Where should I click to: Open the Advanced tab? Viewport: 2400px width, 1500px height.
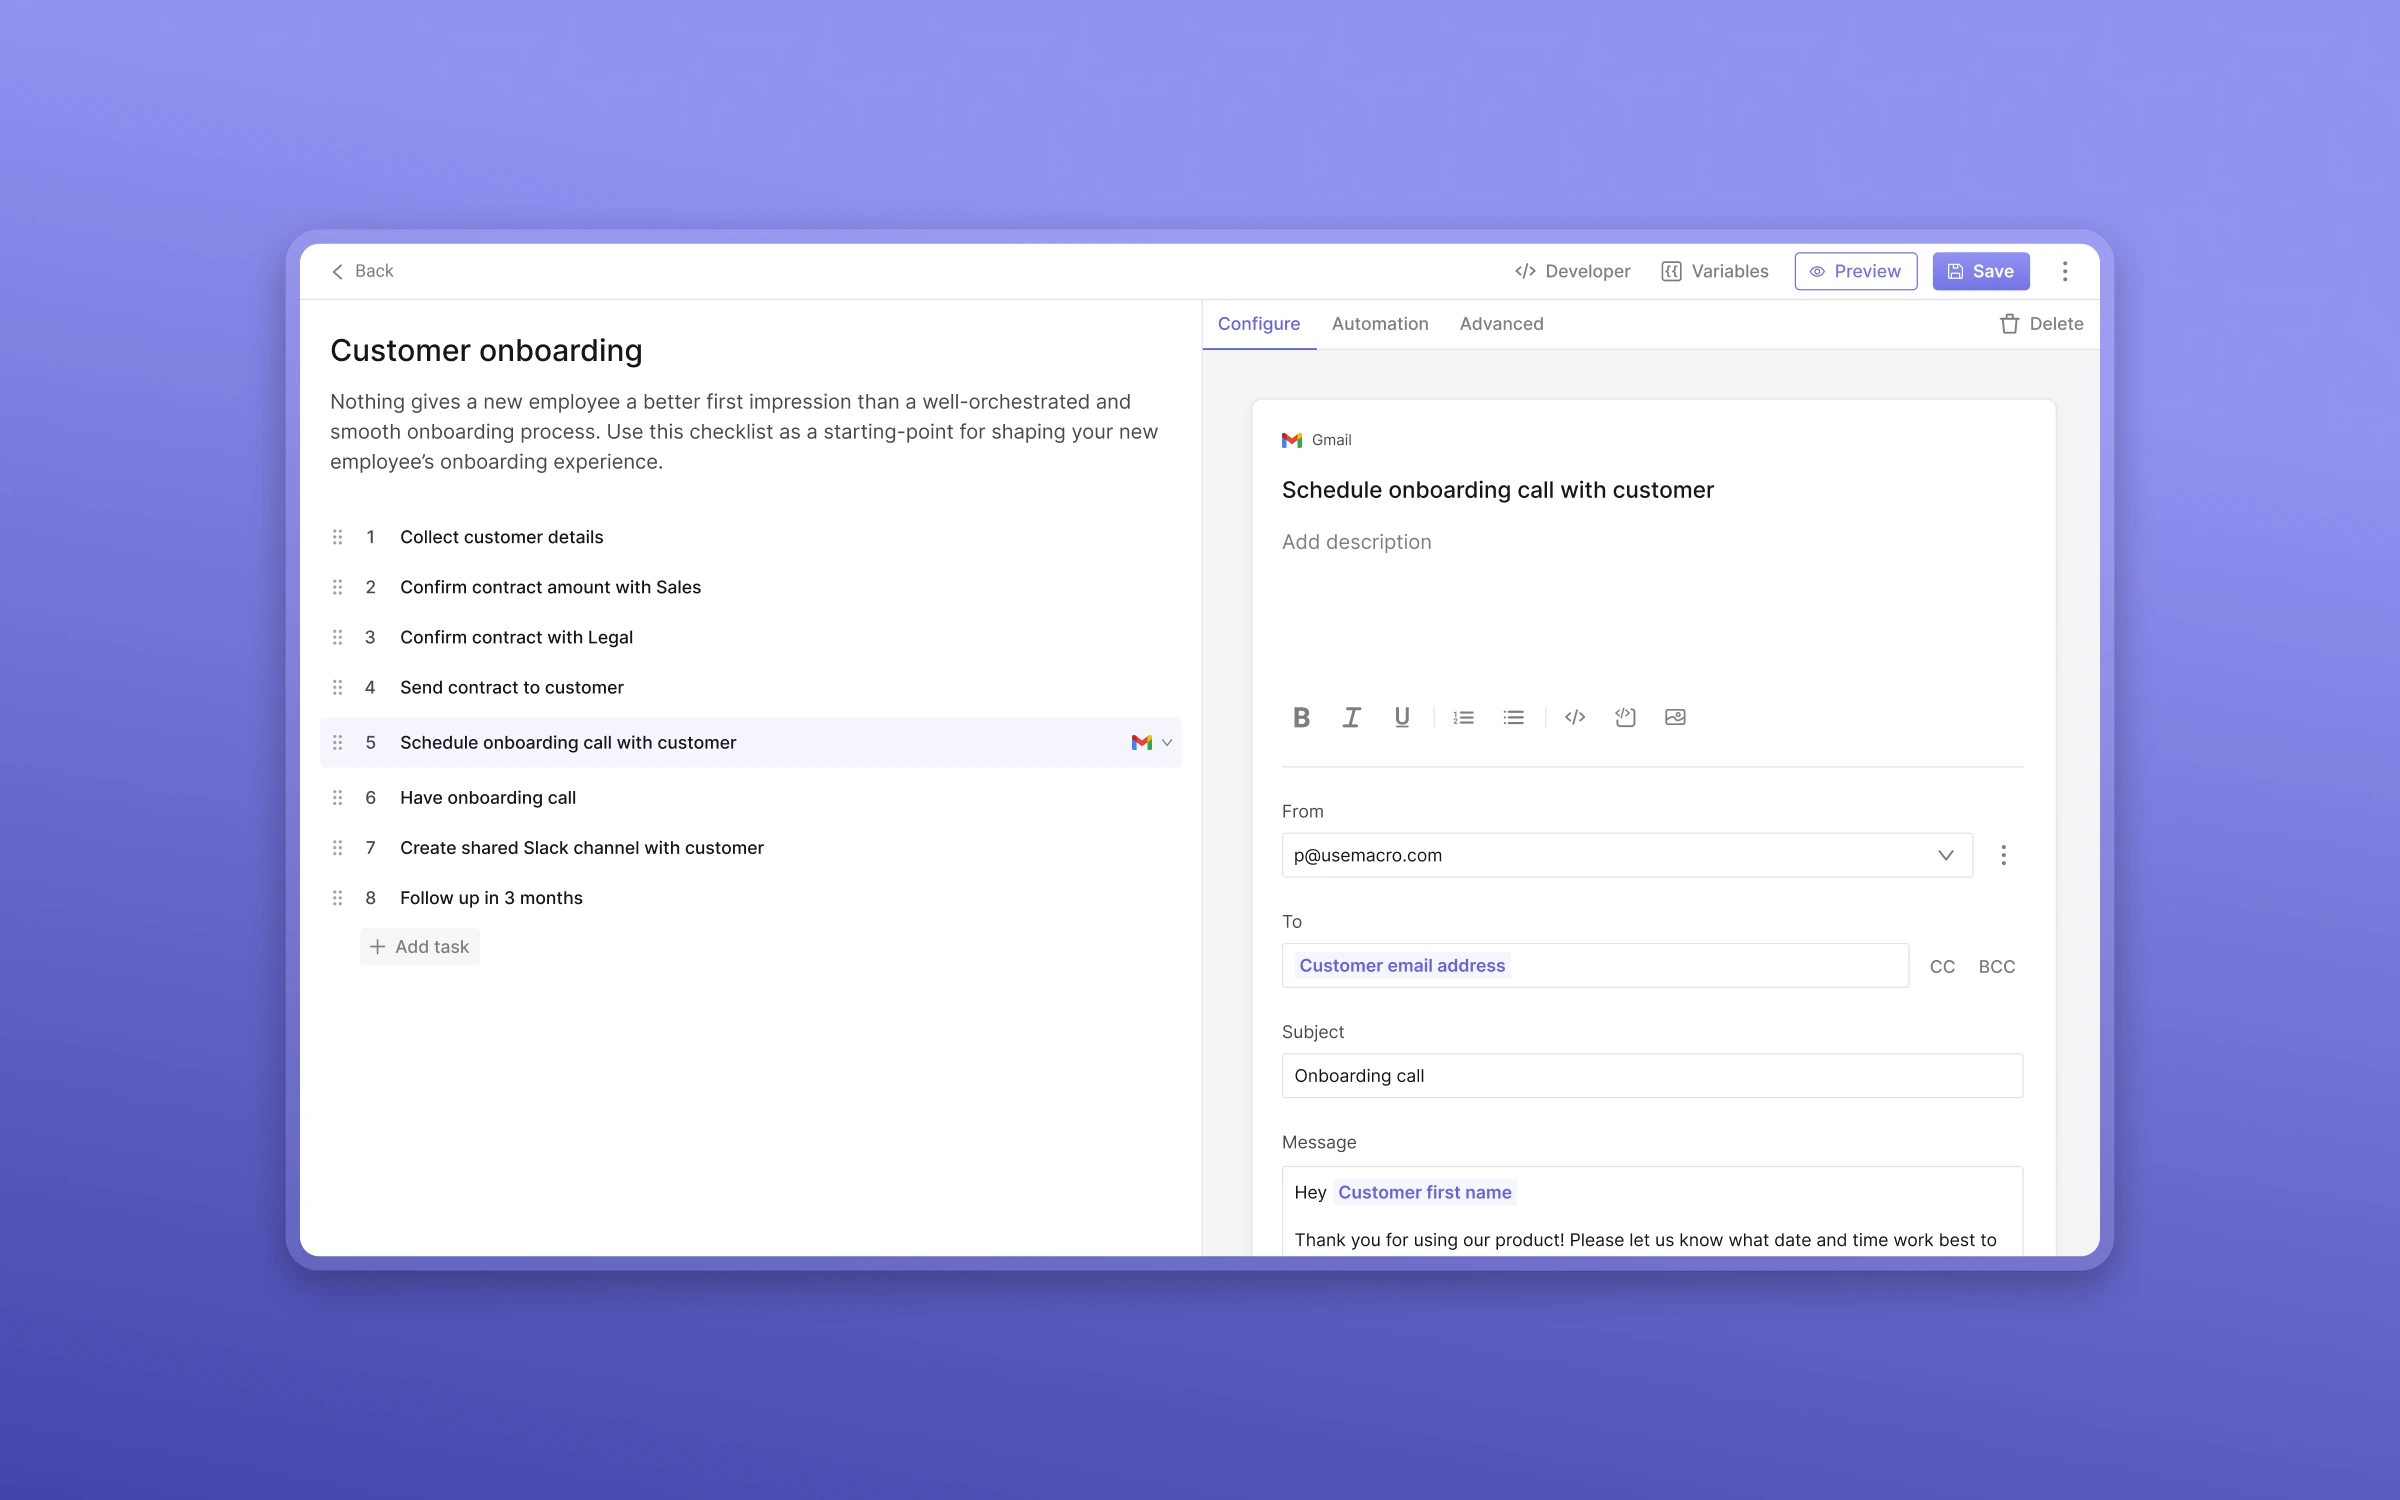(x=1501, y=324)
